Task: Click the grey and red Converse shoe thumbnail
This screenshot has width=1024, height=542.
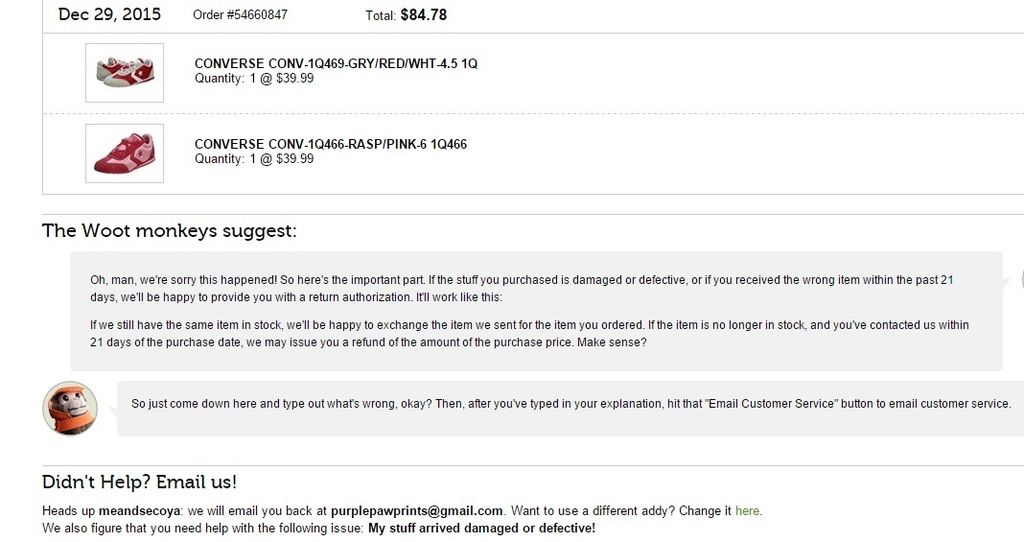Action: coord(124,72)
